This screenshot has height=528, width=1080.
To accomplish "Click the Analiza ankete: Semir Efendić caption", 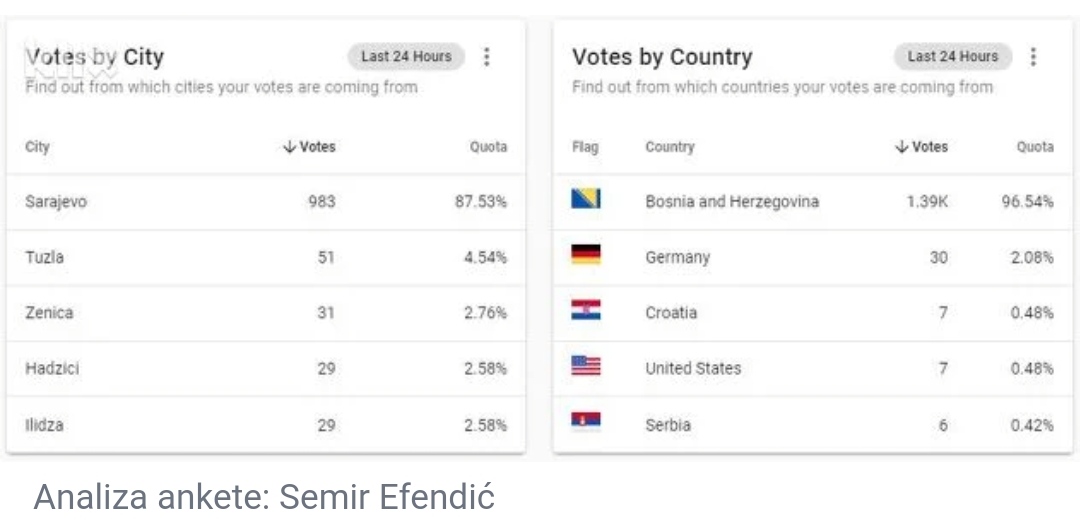I will pyautogui.click(x=264, y=496).
